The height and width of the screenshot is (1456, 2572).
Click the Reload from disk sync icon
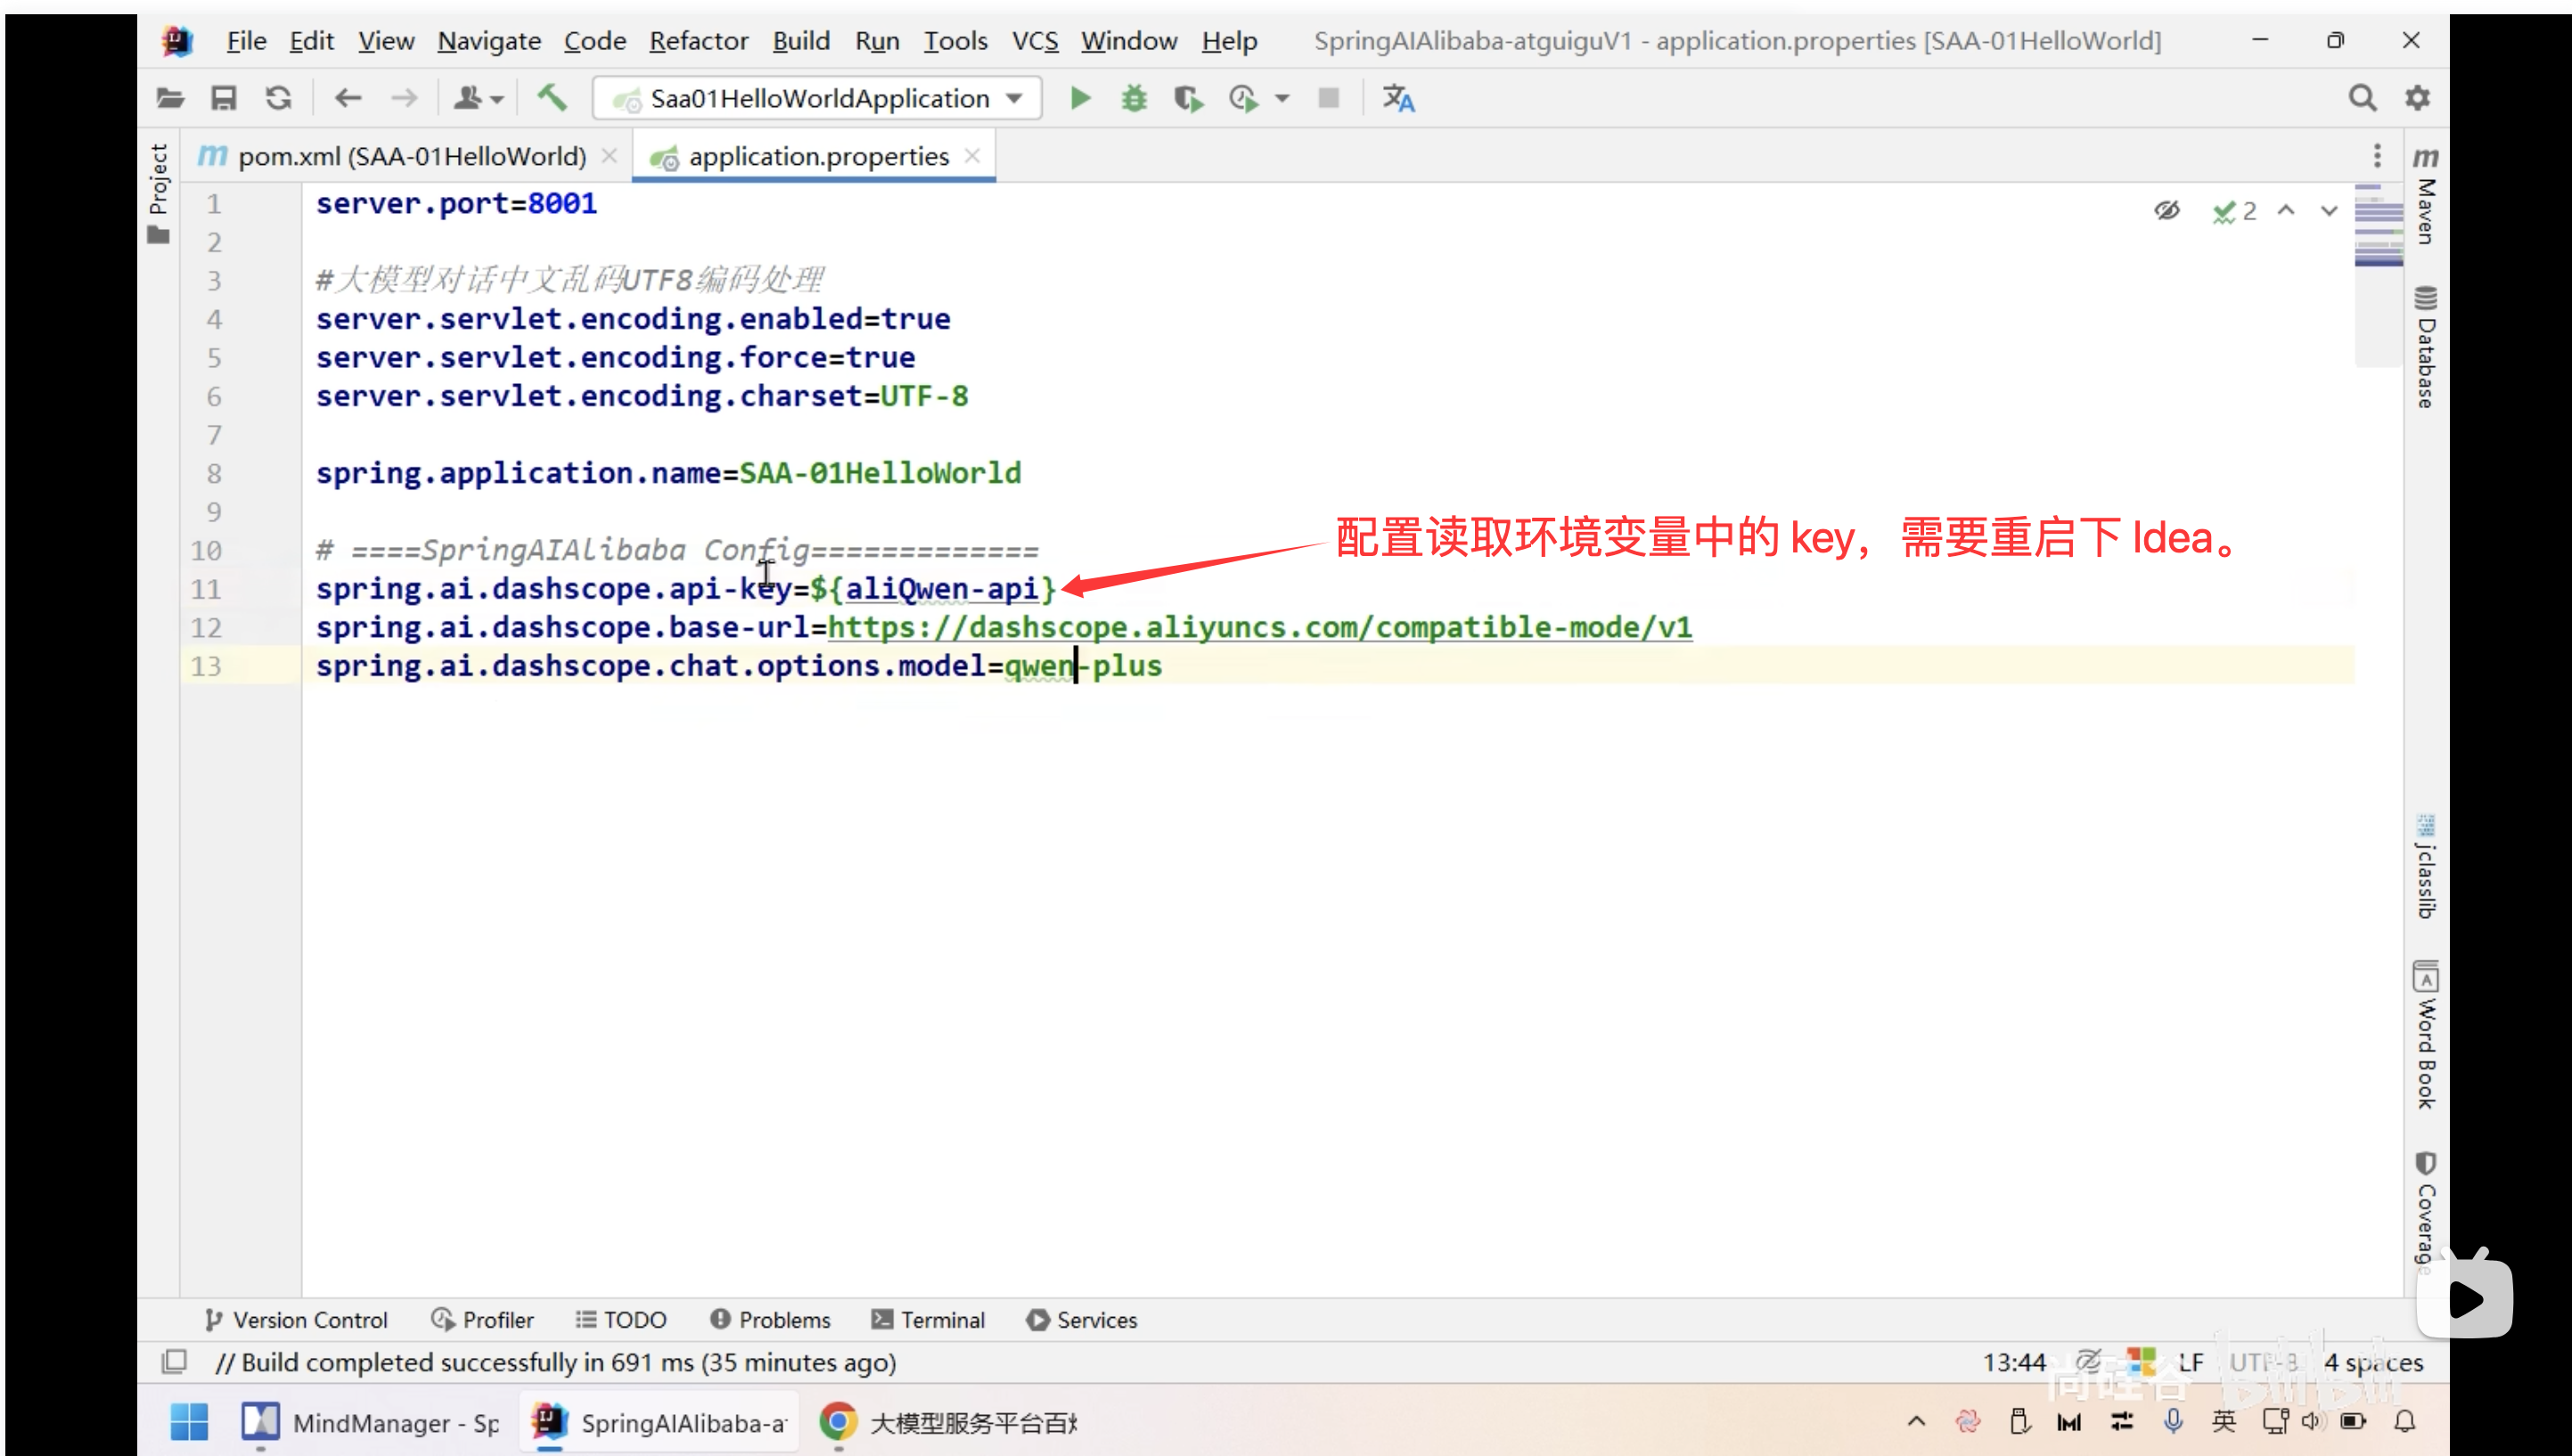(x=278, y=98)
